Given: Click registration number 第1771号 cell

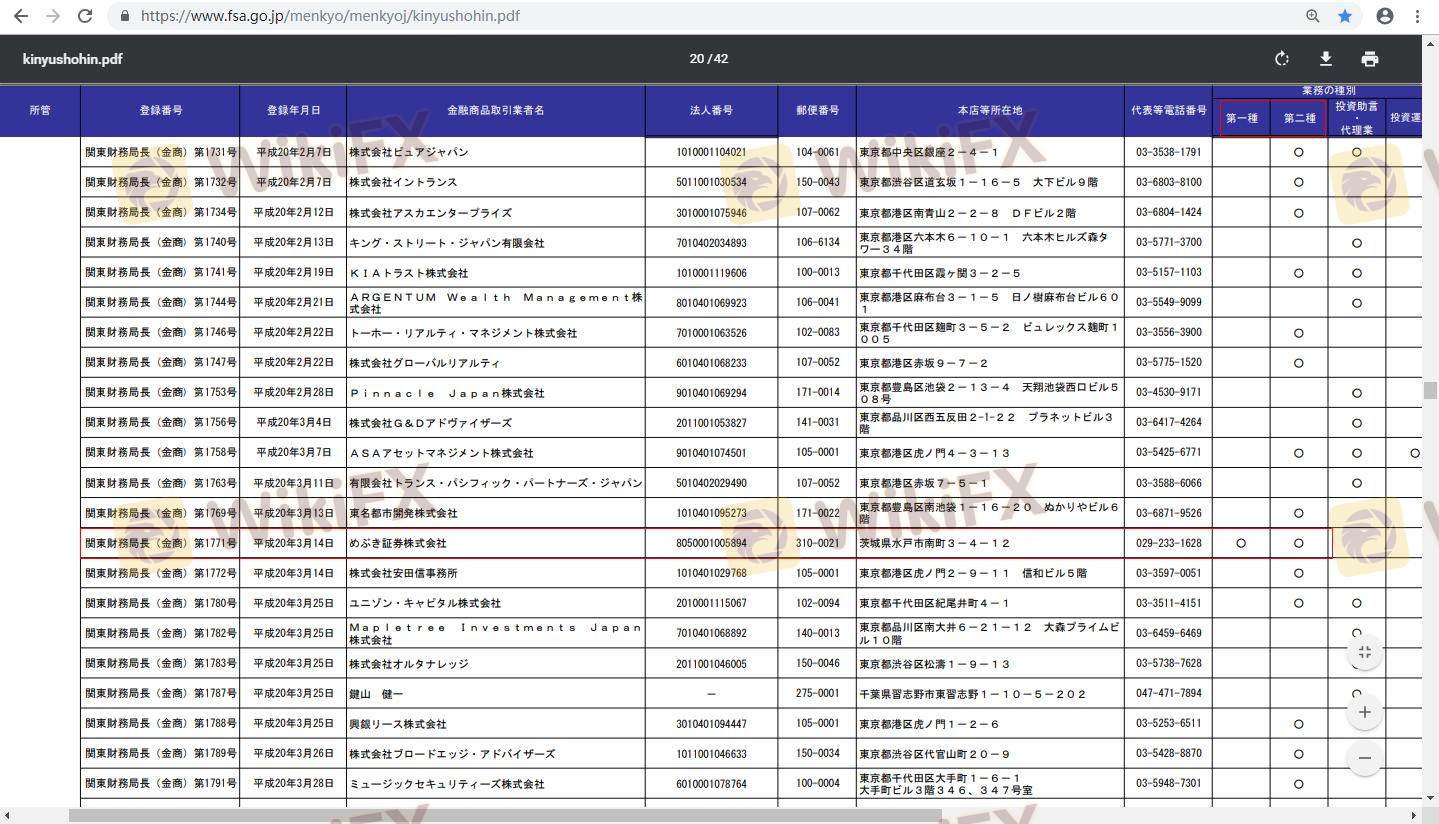Looking at the screenshot, I should (160, 543).
